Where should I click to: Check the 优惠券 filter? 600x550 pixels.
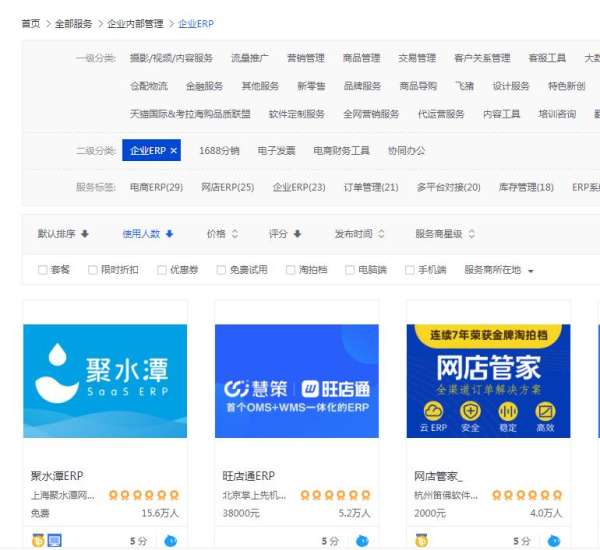point(161,270)
